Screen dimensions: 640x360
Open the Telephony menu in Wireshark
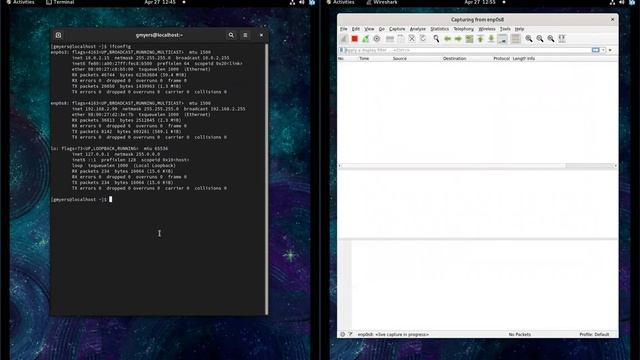464,29
